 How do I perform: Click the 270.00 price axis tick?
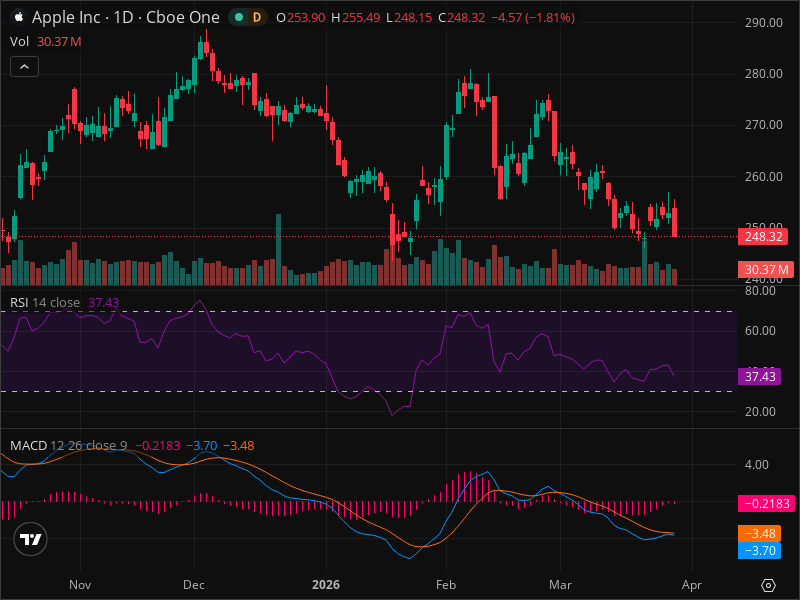tap(763, 124)
